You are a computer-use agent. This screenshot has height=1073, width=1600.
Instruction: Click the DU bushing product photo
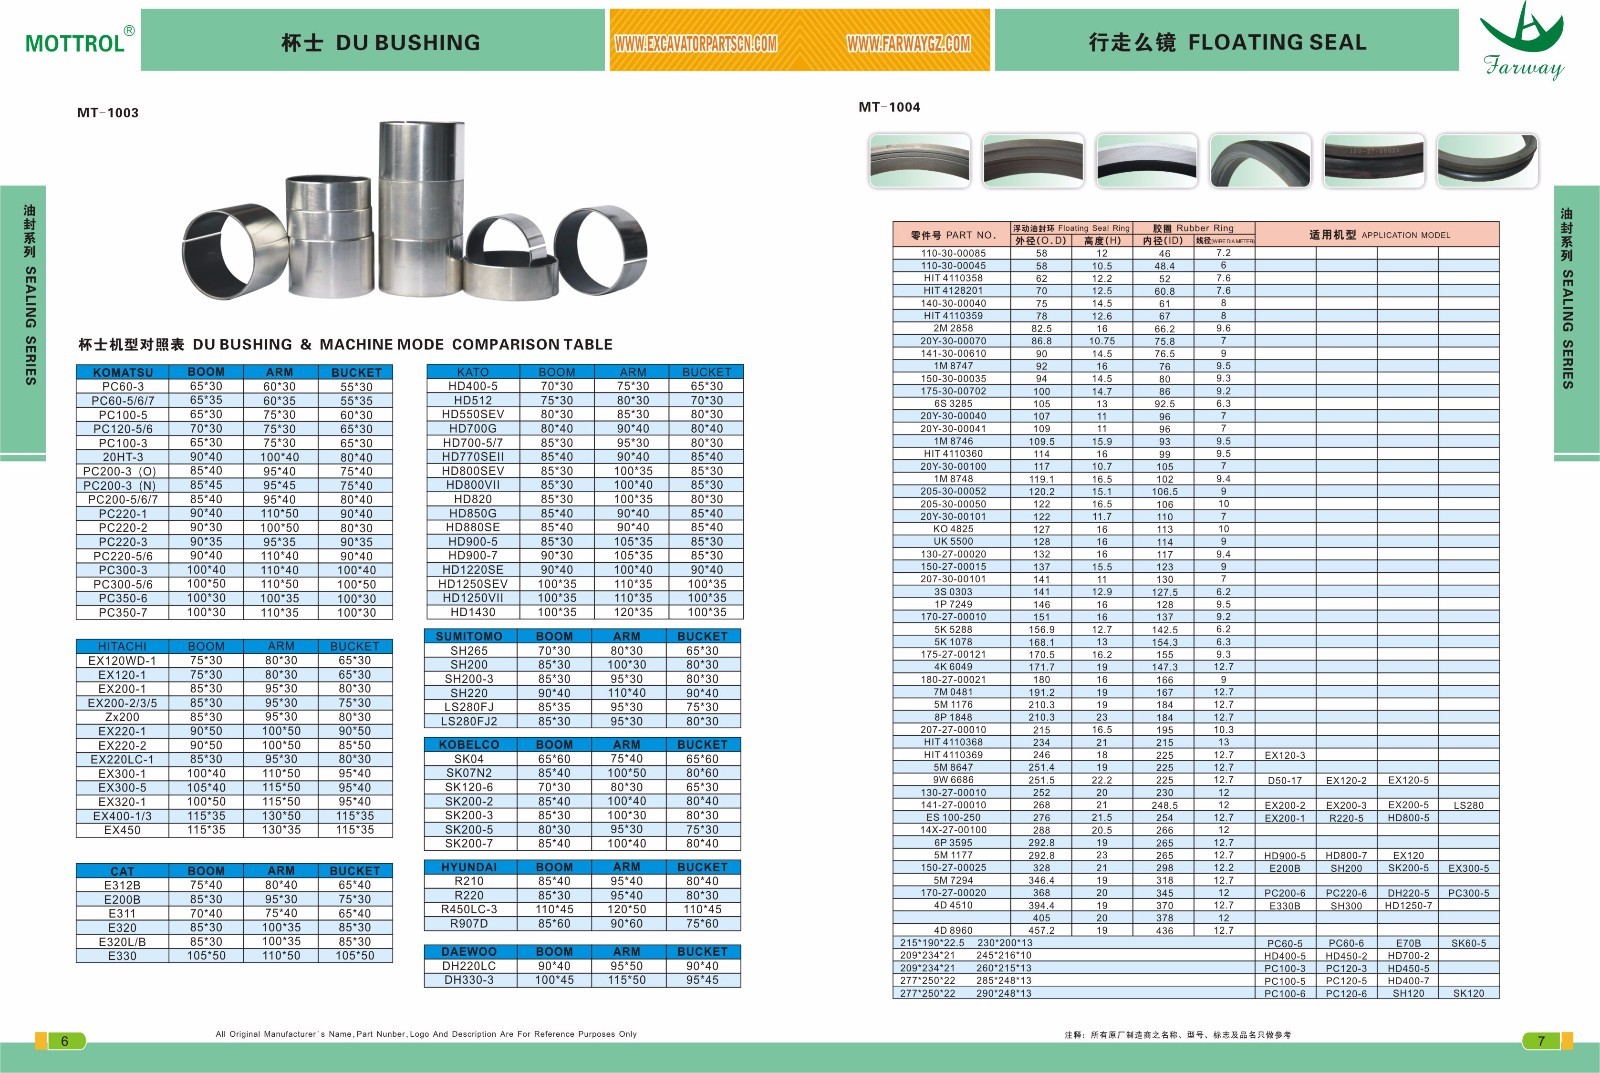(x=416, y=209)
